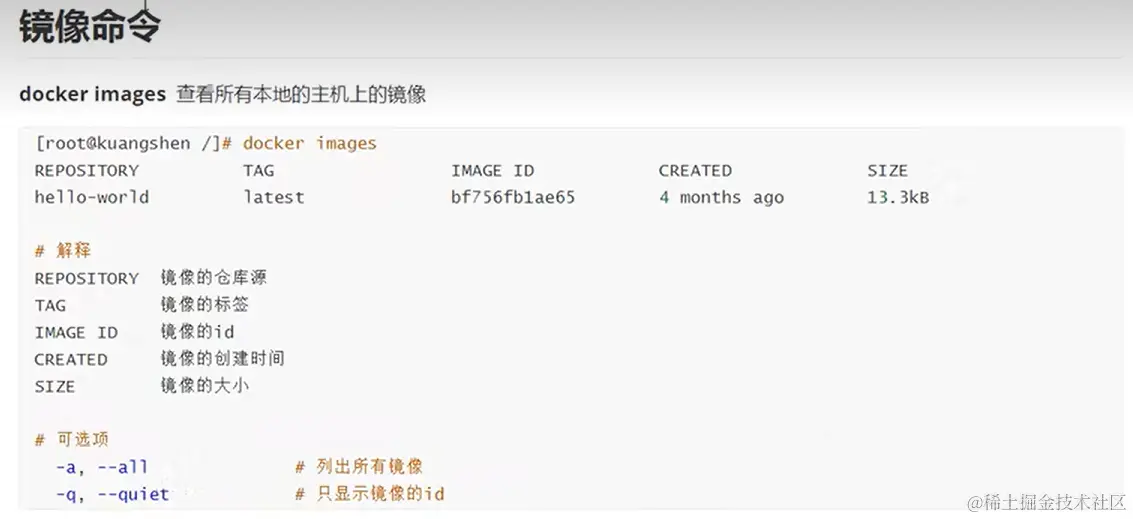Click the CREATED column header in output table
1133x519 pixels.
(695, 171)
